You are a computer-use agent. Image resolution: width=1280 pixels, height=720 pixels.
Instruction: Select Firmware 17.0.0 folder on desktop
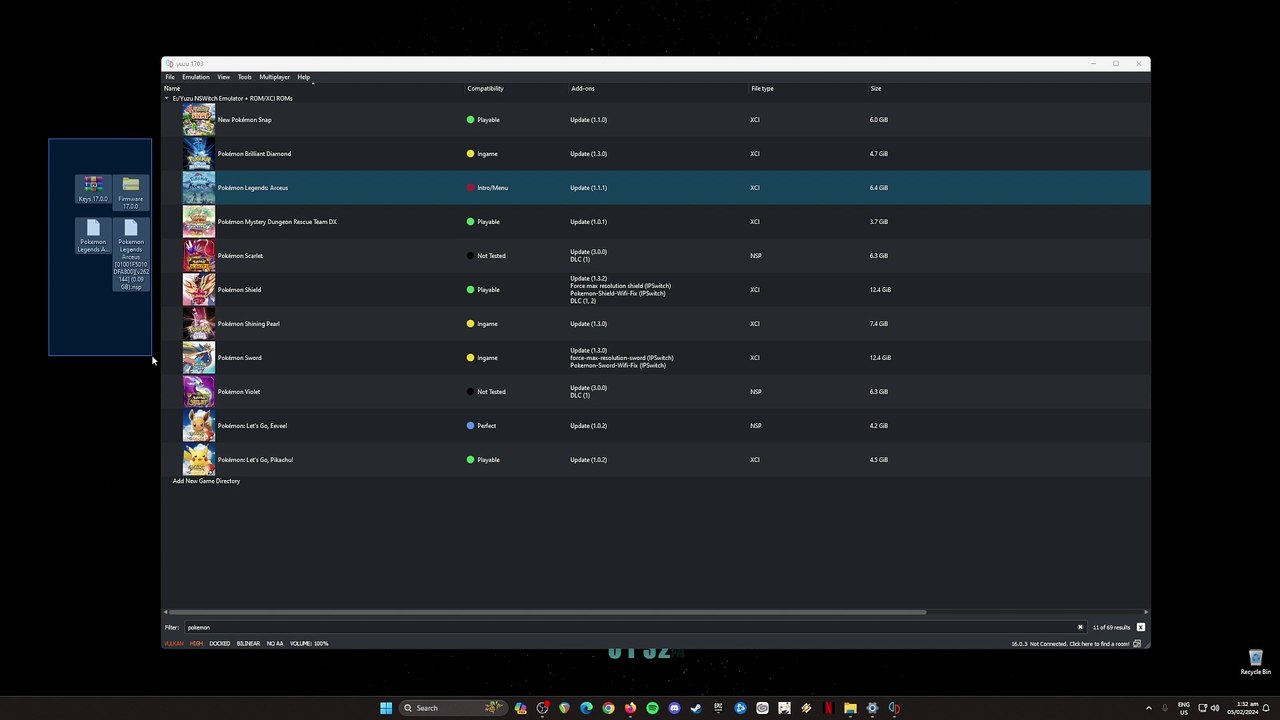[130, 193]
